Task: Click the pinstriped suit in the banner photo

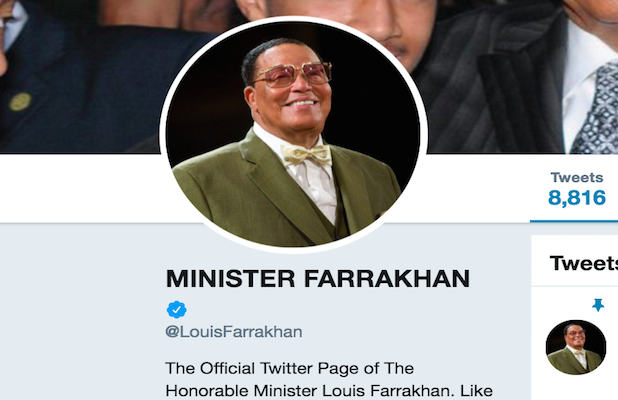Action: coord(500,90)
